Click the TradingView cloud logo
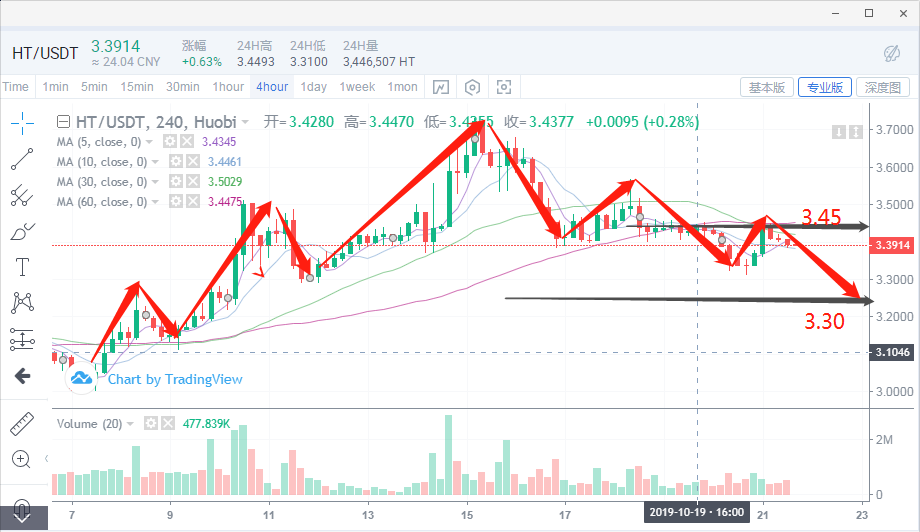This screenshot has width=920, height=532. [x=82, y=378]
